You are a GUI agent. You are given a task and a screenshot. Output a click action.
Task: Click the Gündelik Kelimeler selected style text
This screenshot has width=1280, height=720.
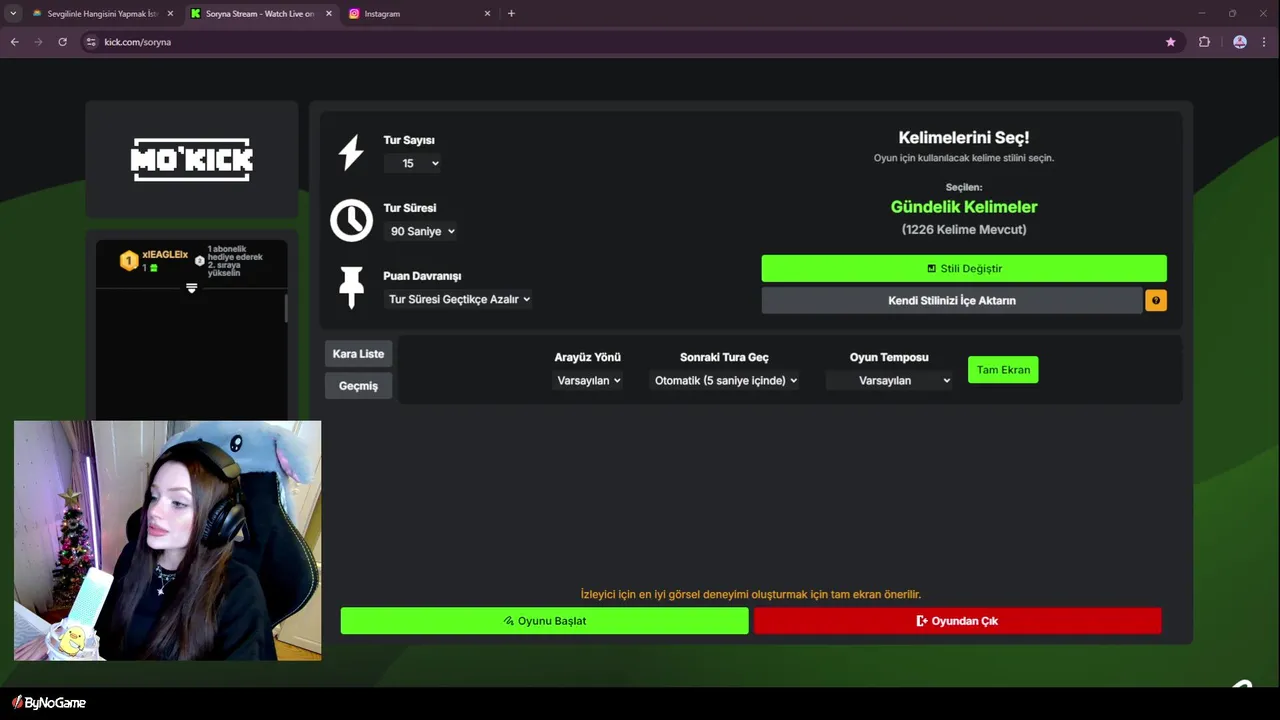click(x=964, y=207)
